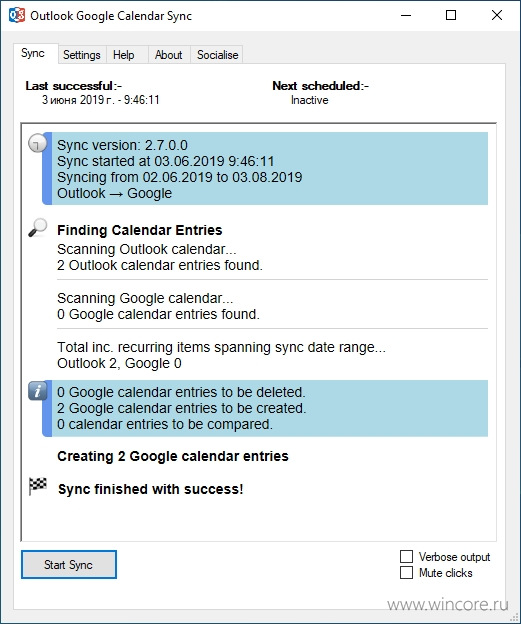Toggle the Mute clicks checkbox

click(406, 573)
